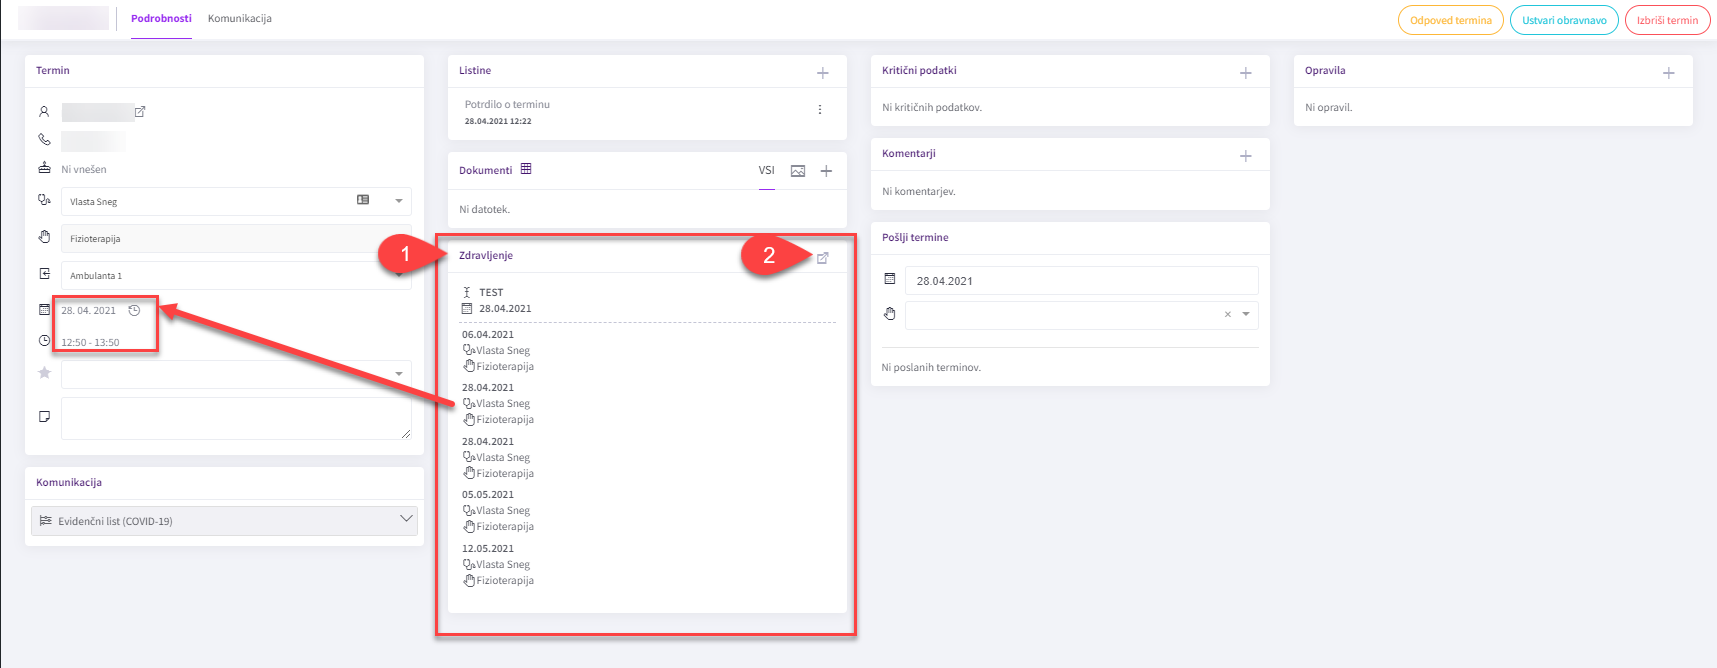
Task: Add a new comment in Komentarji
Action: (x=1245, y=156)
